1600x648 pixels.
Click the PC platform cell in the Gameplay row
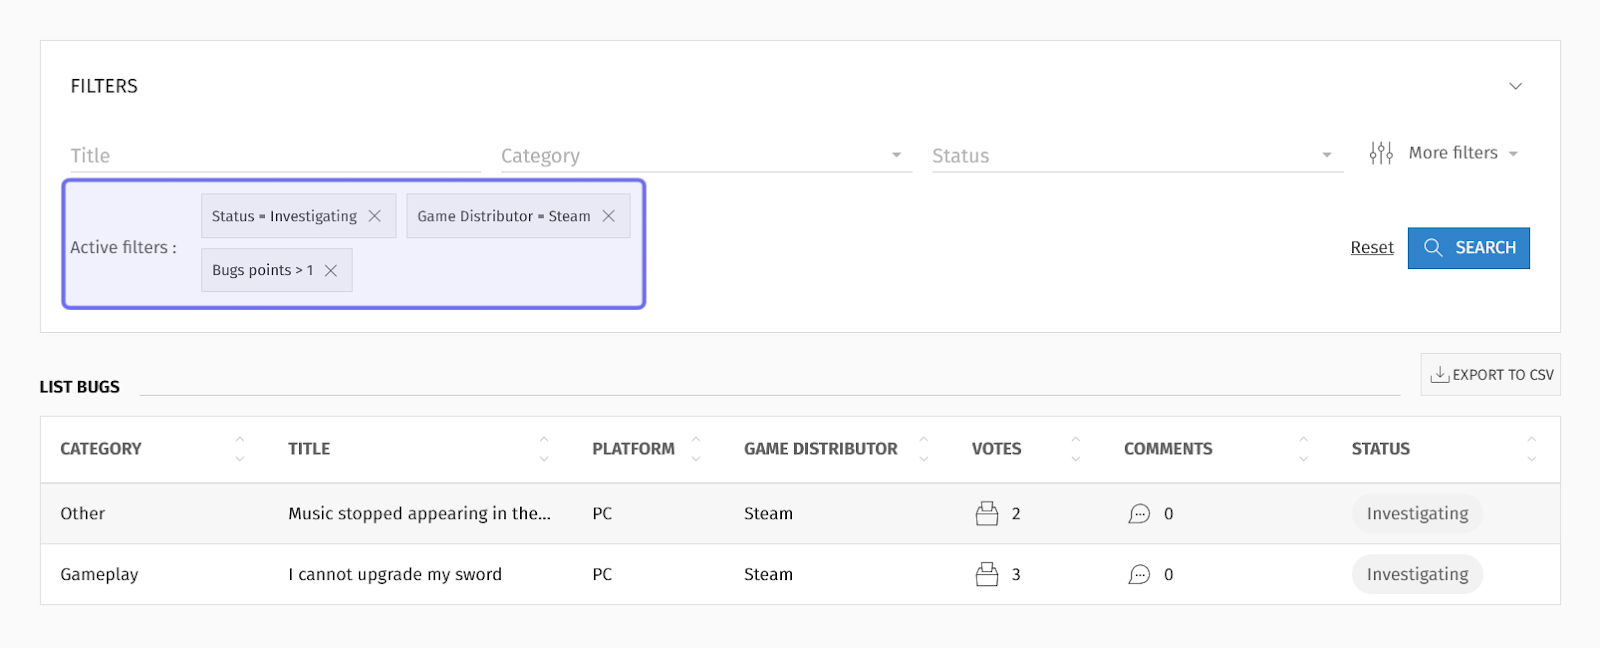[602, 574]
